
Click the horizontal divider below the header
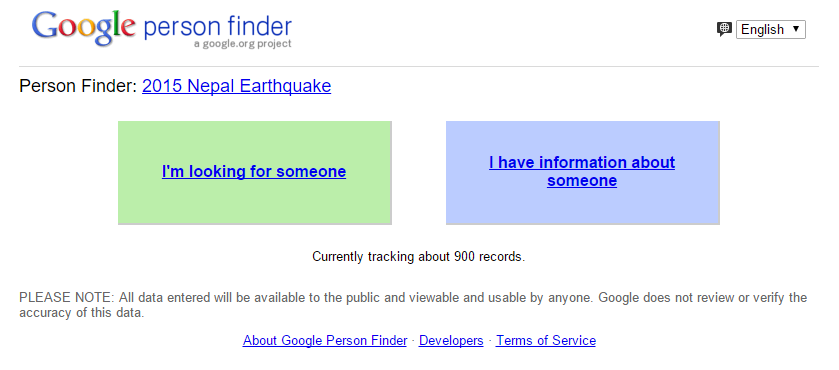pyautogui.click(x=419, y=66)
